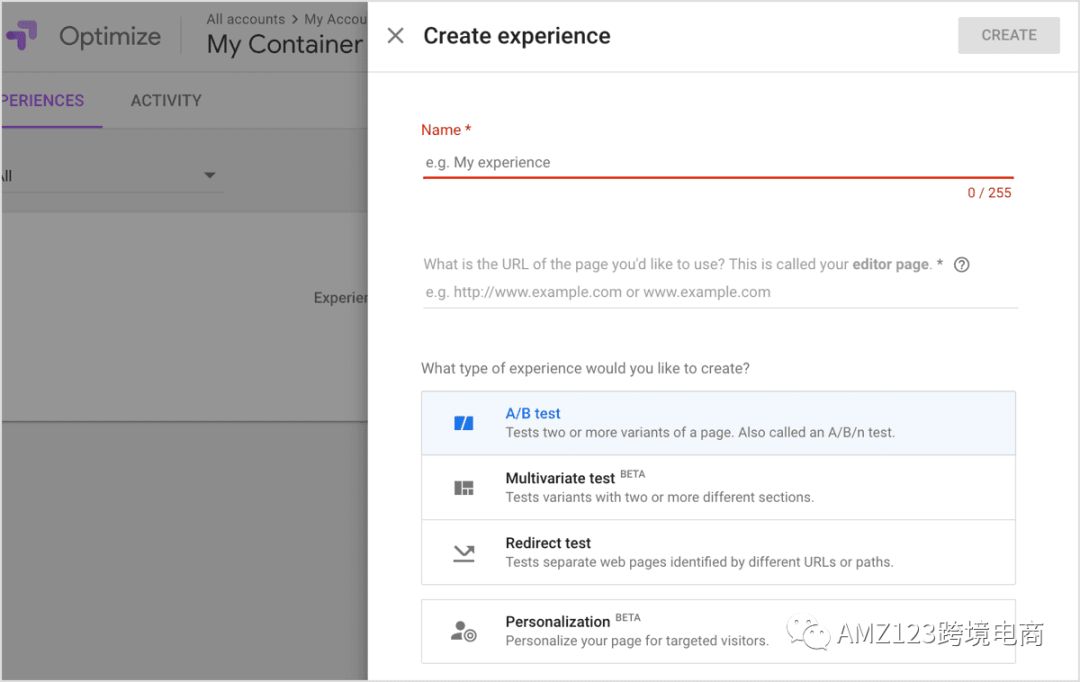Click the breadcrumb chevron after All accounts
This screenshot has width=1080, height=682.
(295, 19)
